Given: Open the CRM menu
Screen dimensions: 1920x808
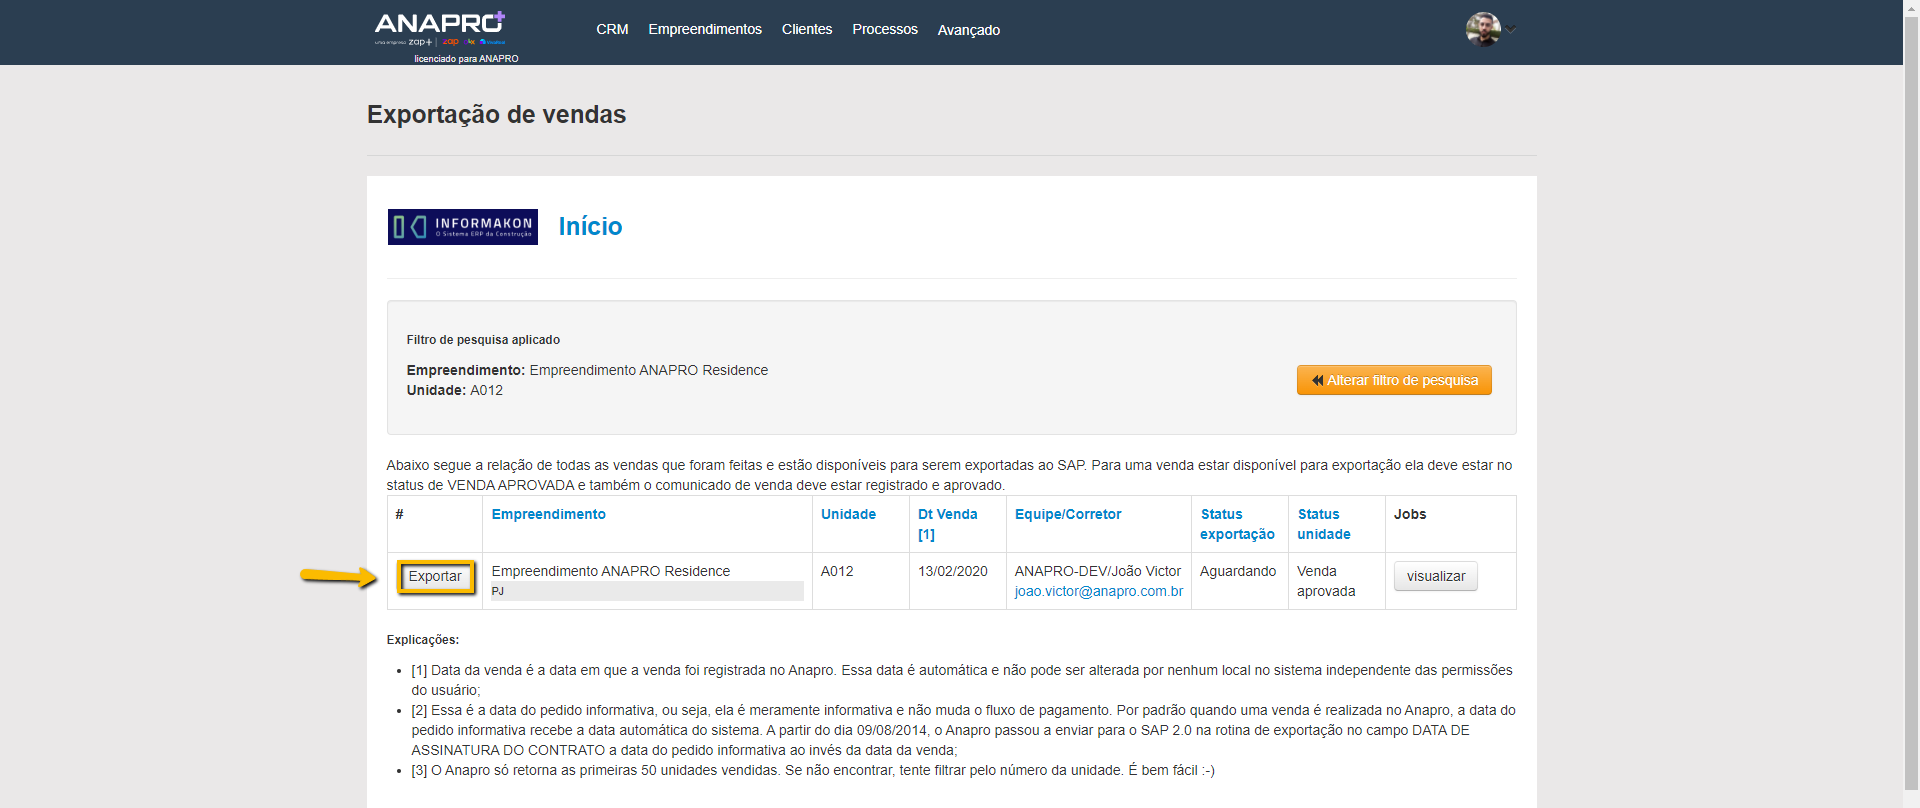Looking at the screenshot, I should [612, 30].
